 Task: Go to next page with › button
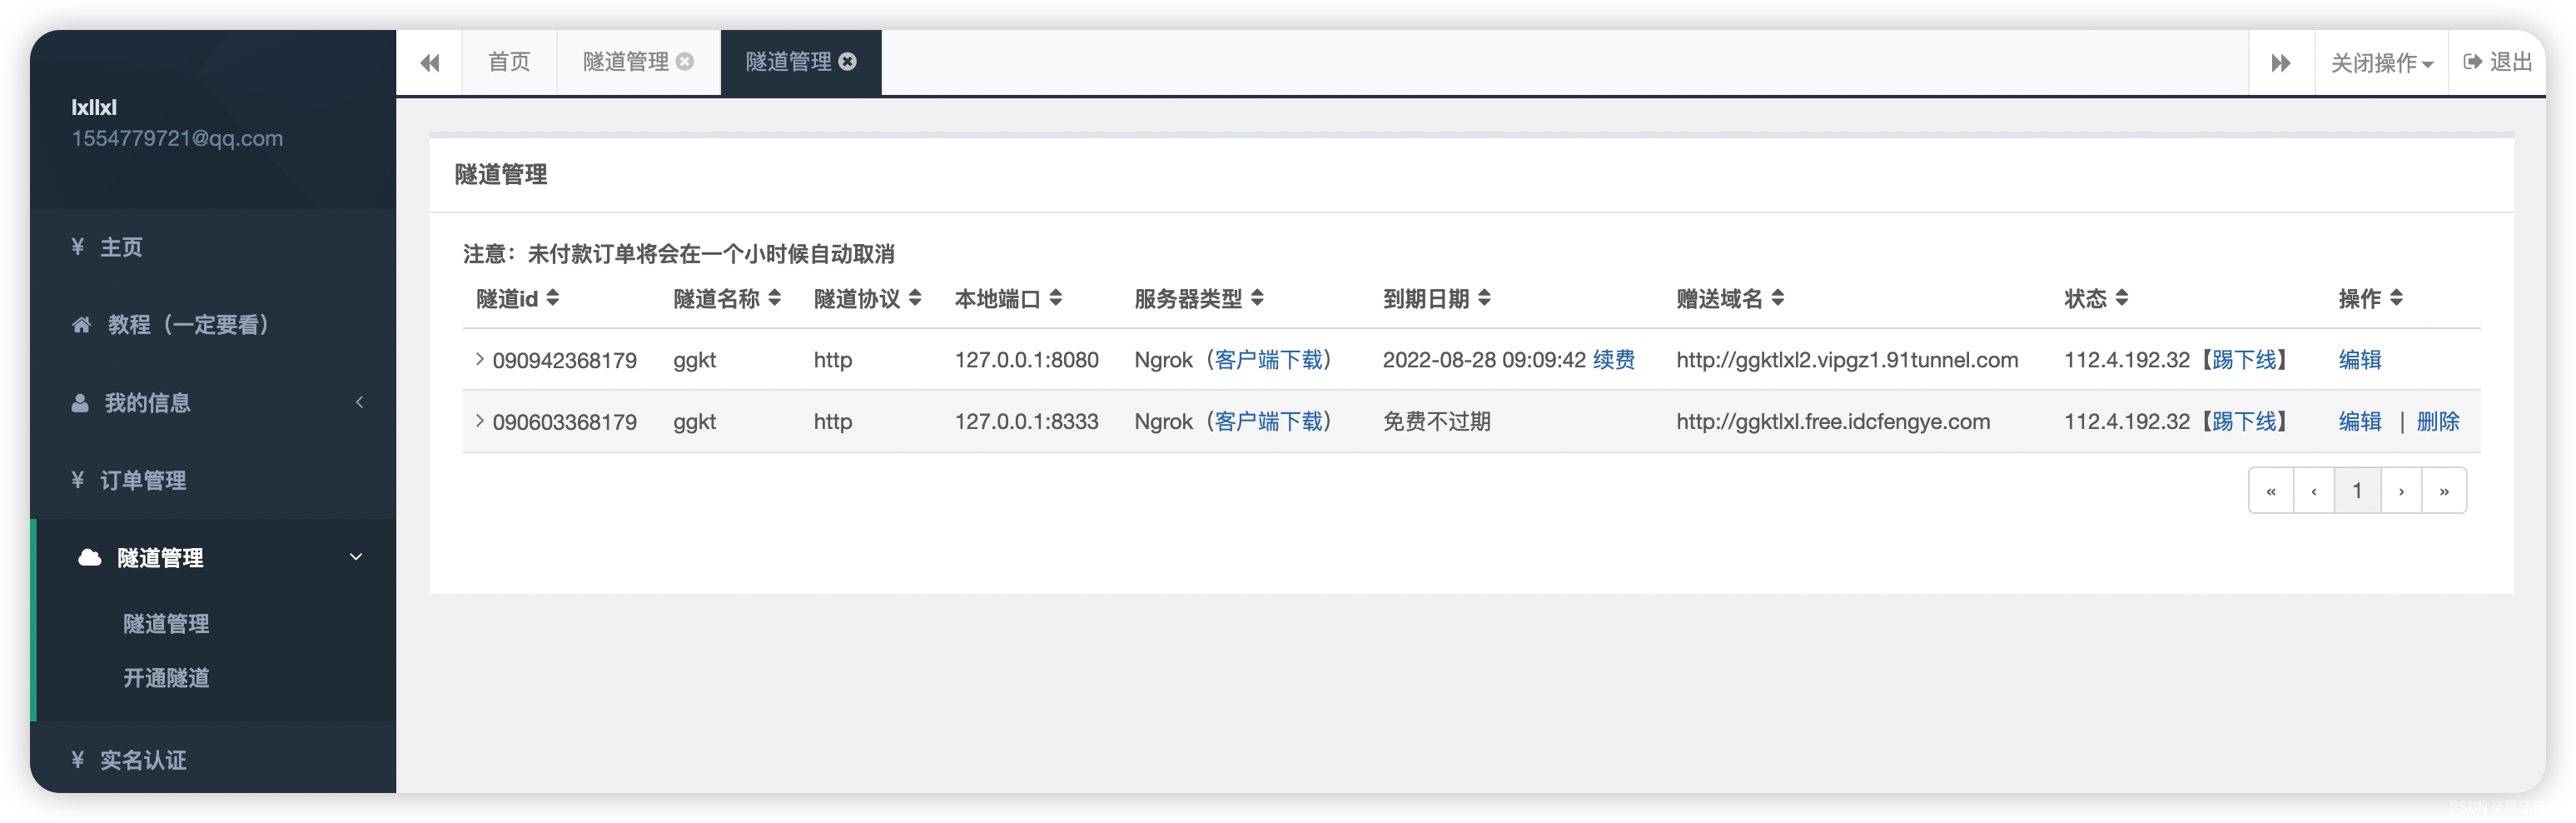point(2400,491)
